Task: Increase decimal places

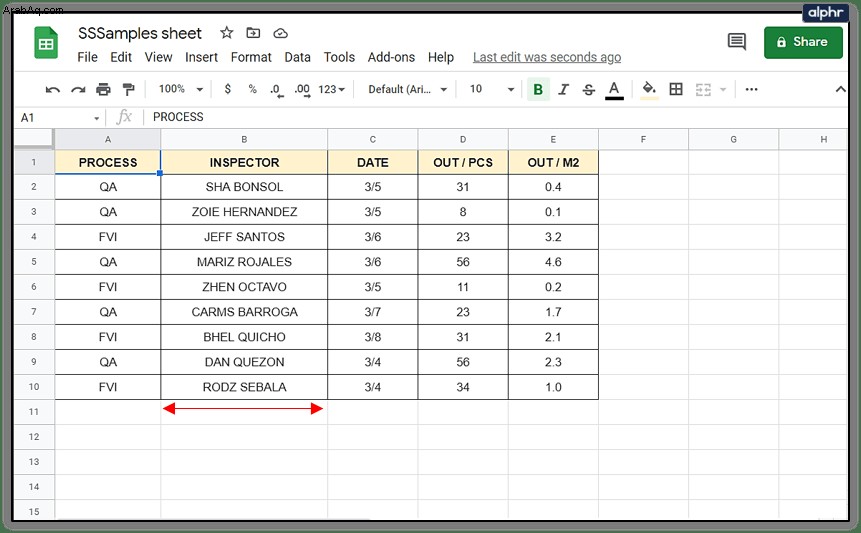Action: [x=302, y=90]
